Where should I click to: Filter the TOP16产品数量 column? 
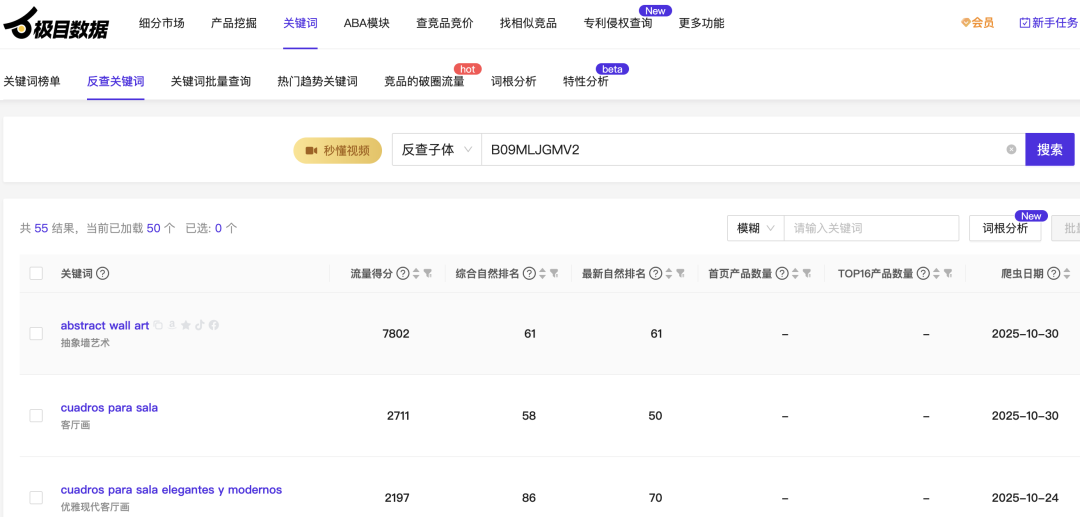[948, 273]
